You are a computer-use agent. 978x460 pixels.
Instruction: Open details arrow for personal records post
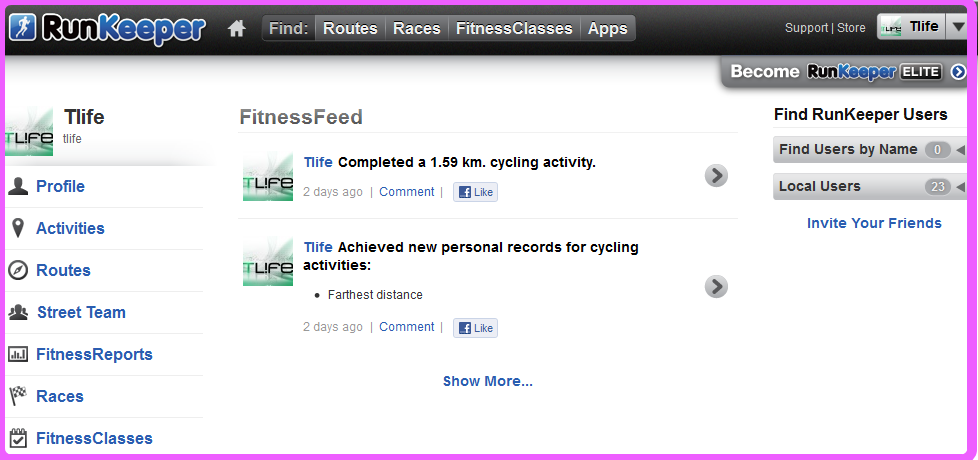716,287
